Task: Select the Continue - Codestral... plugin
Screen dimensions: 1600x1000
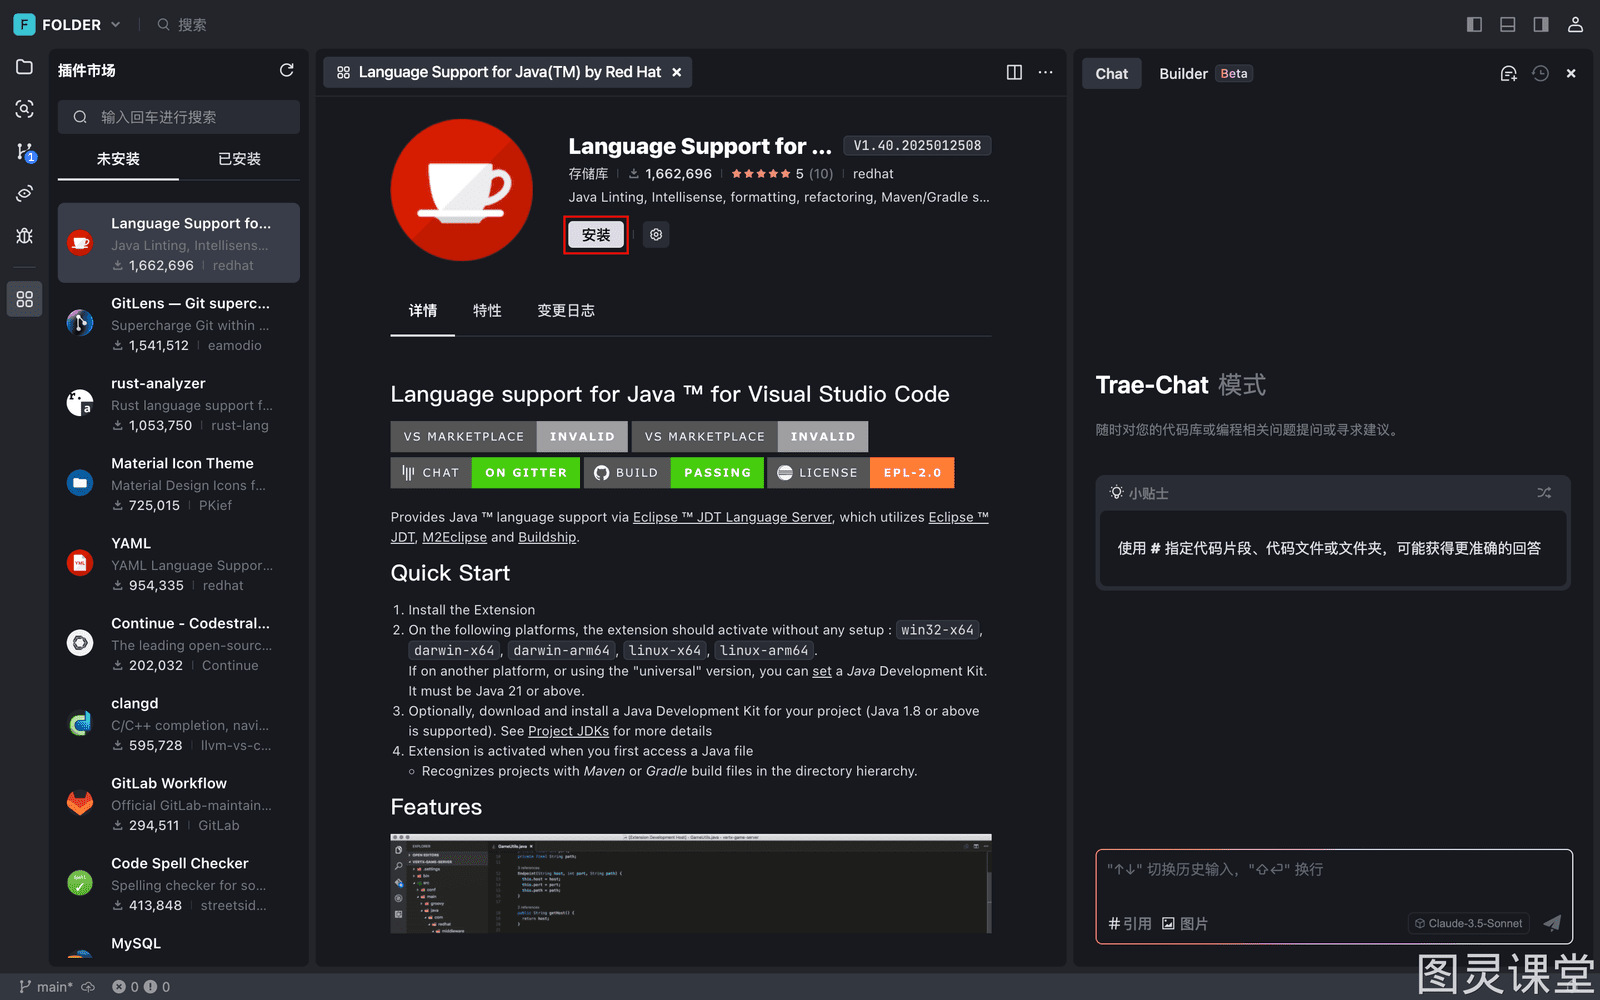Action: 179,643
